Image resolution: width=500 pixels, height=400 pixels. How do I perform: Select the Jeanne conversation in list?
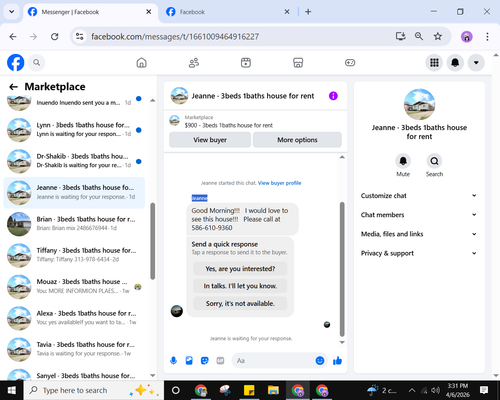click(x=74, y=192)
